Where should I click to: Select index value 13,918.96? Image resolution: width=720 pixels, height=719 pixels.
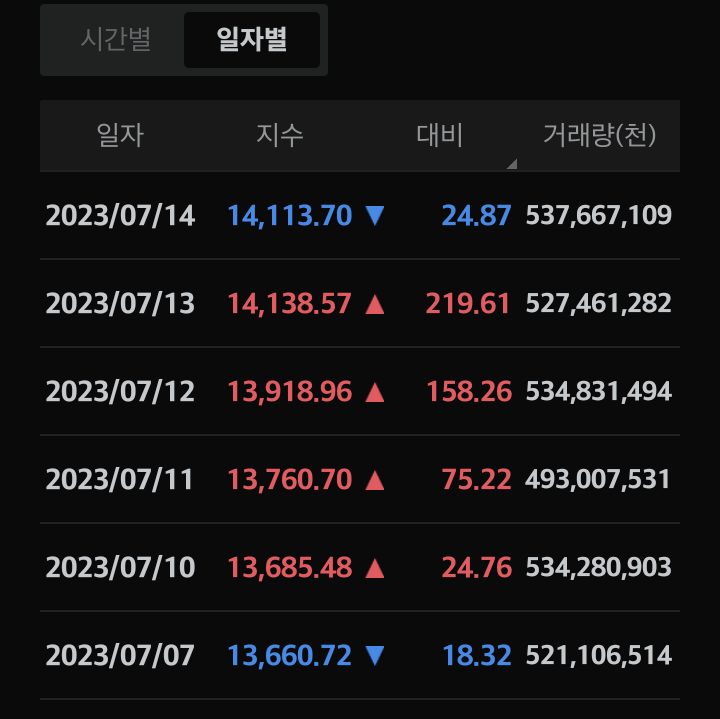coord(290,392)
